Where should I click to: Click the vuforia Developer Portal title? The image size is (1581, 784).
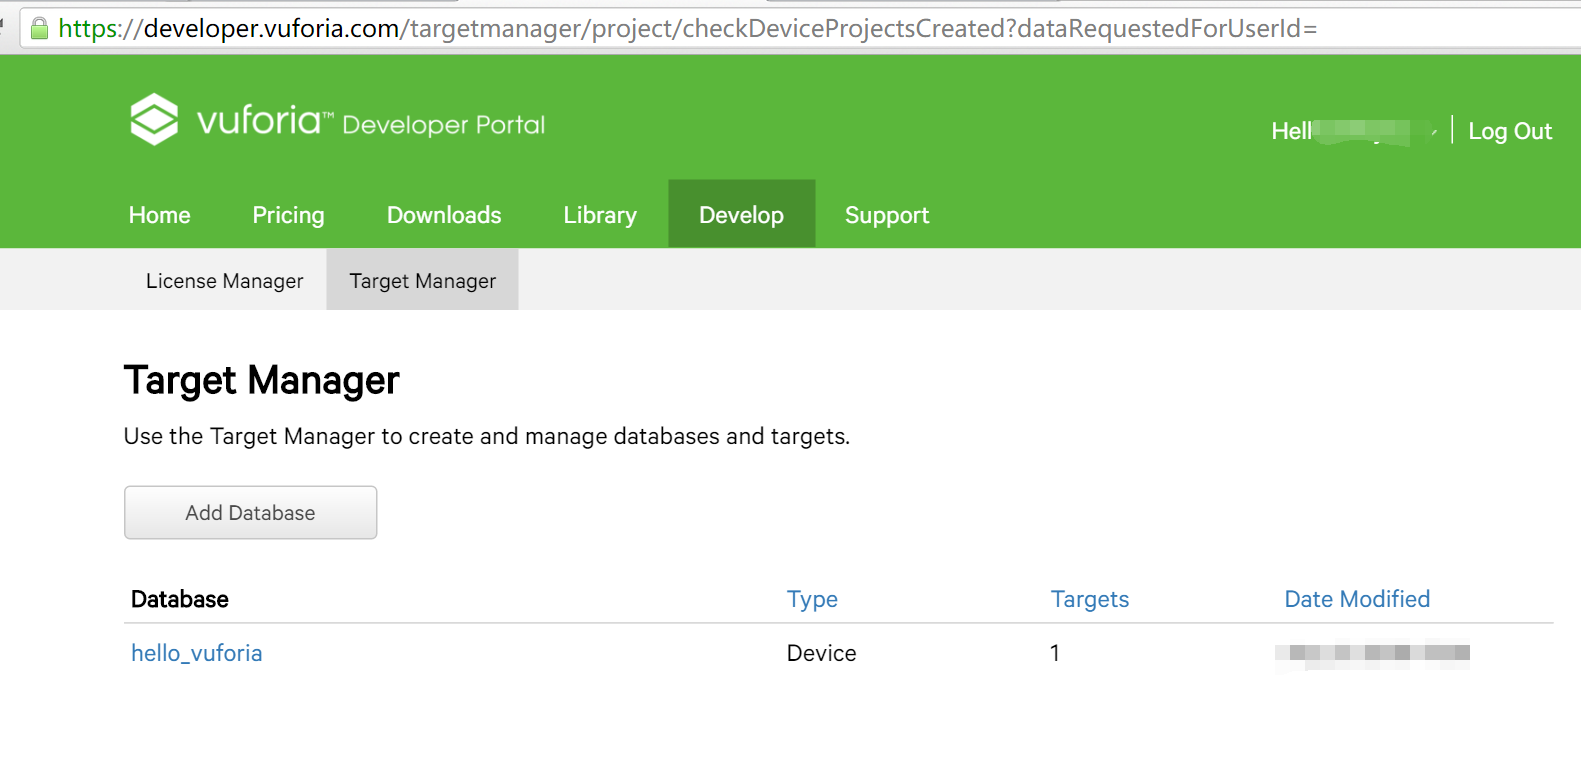pos(371,122)
